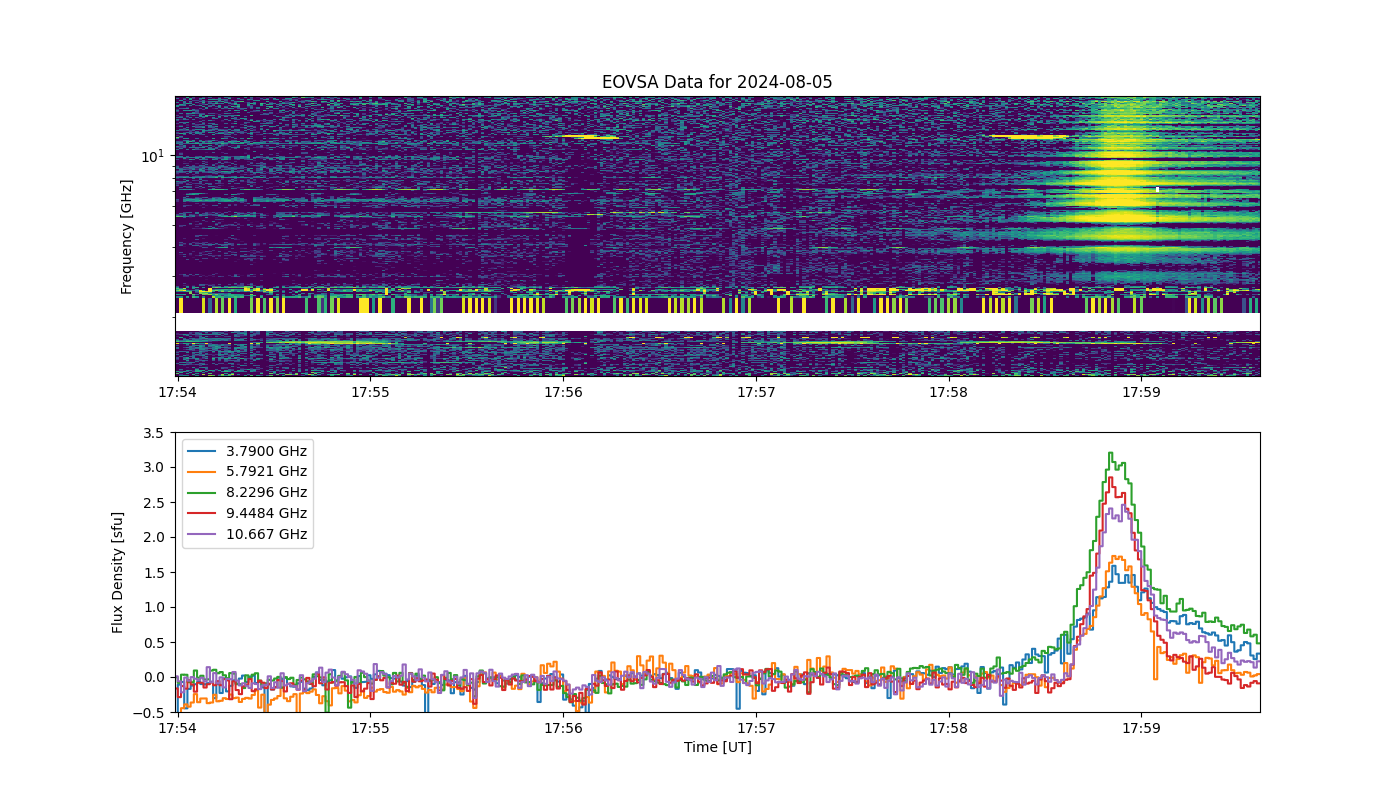Click the 'Frequency [GHz]' axis label
1400x800 pixels.
127,237
